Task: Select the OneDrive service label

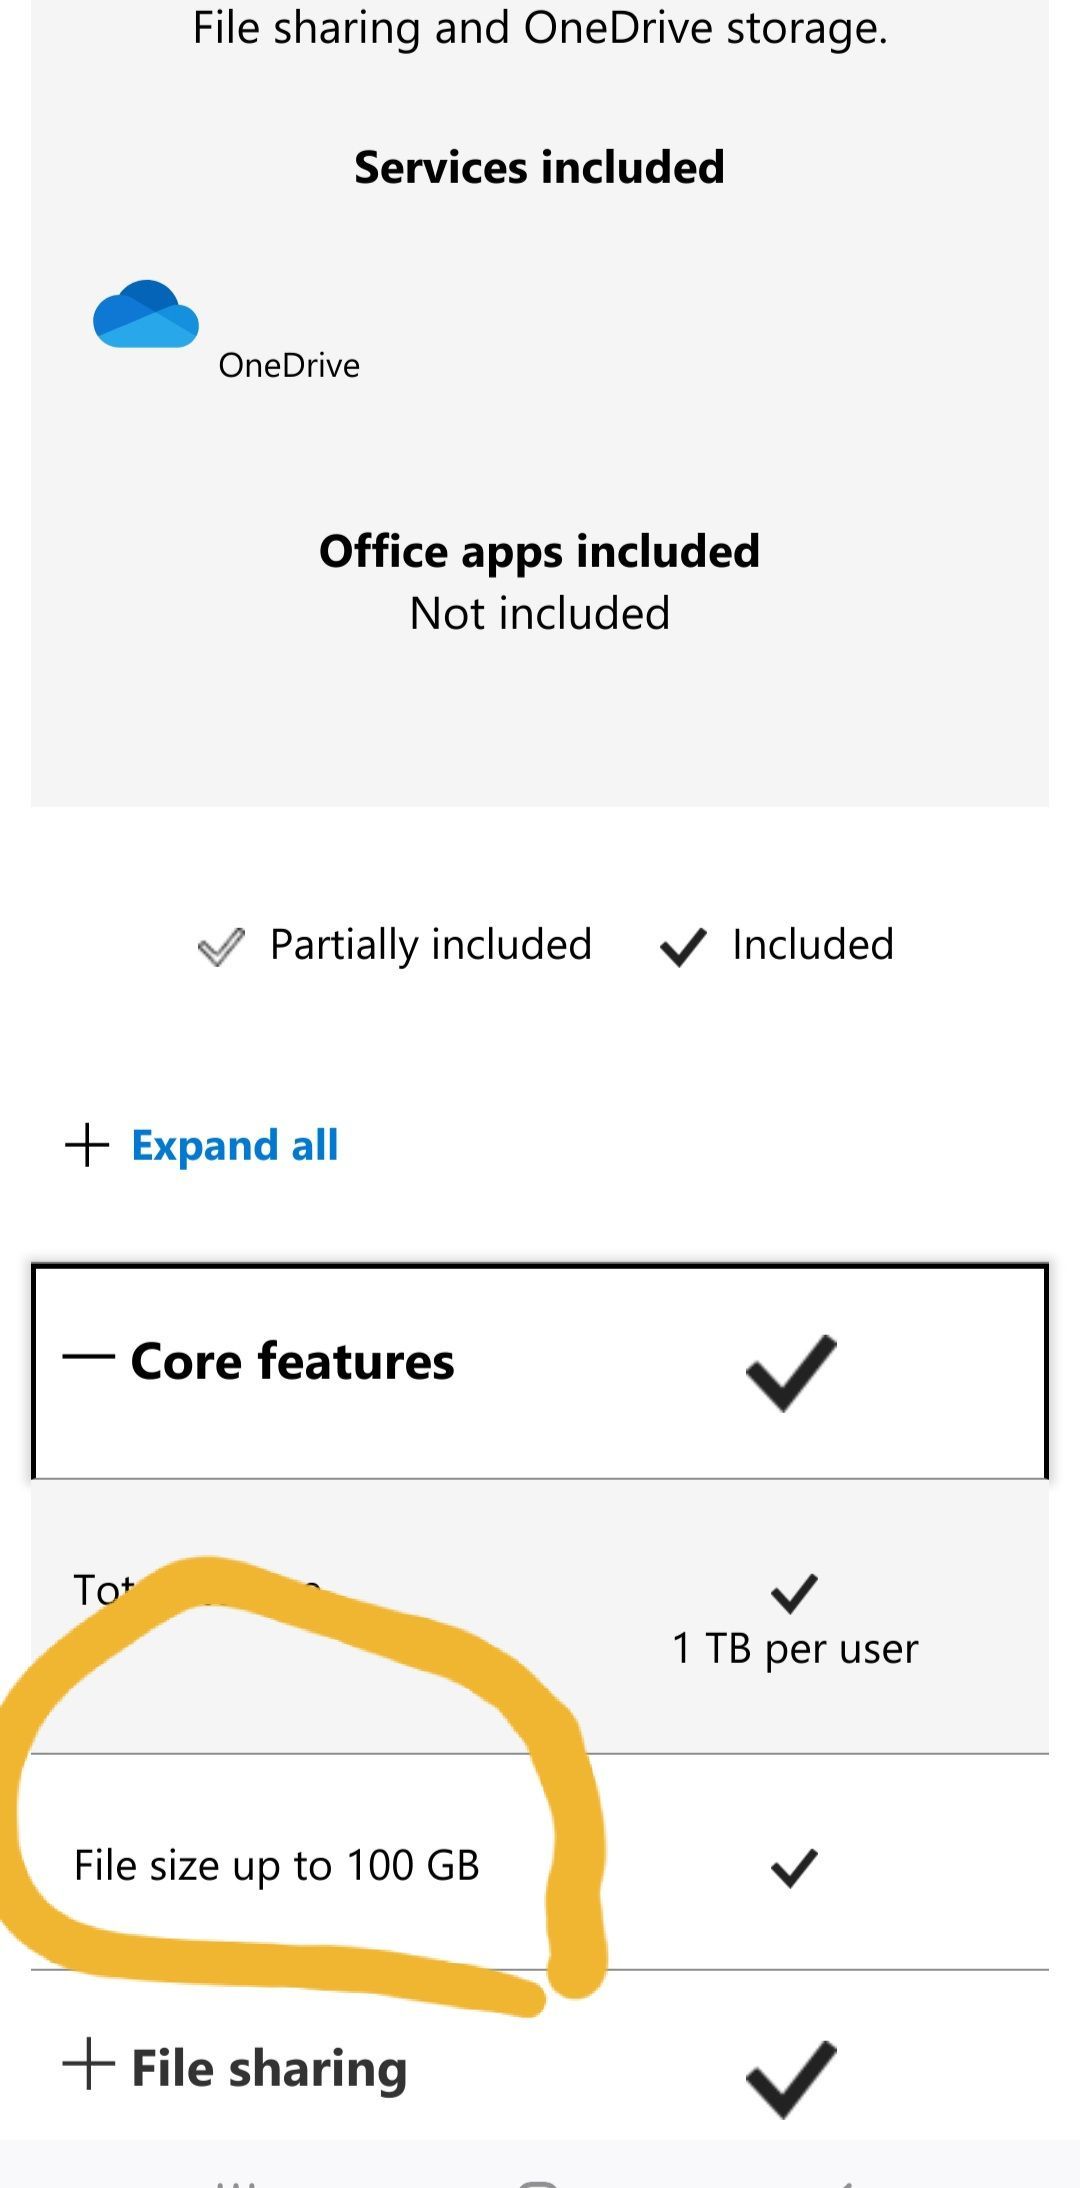Action: click(x=289, y=365)
